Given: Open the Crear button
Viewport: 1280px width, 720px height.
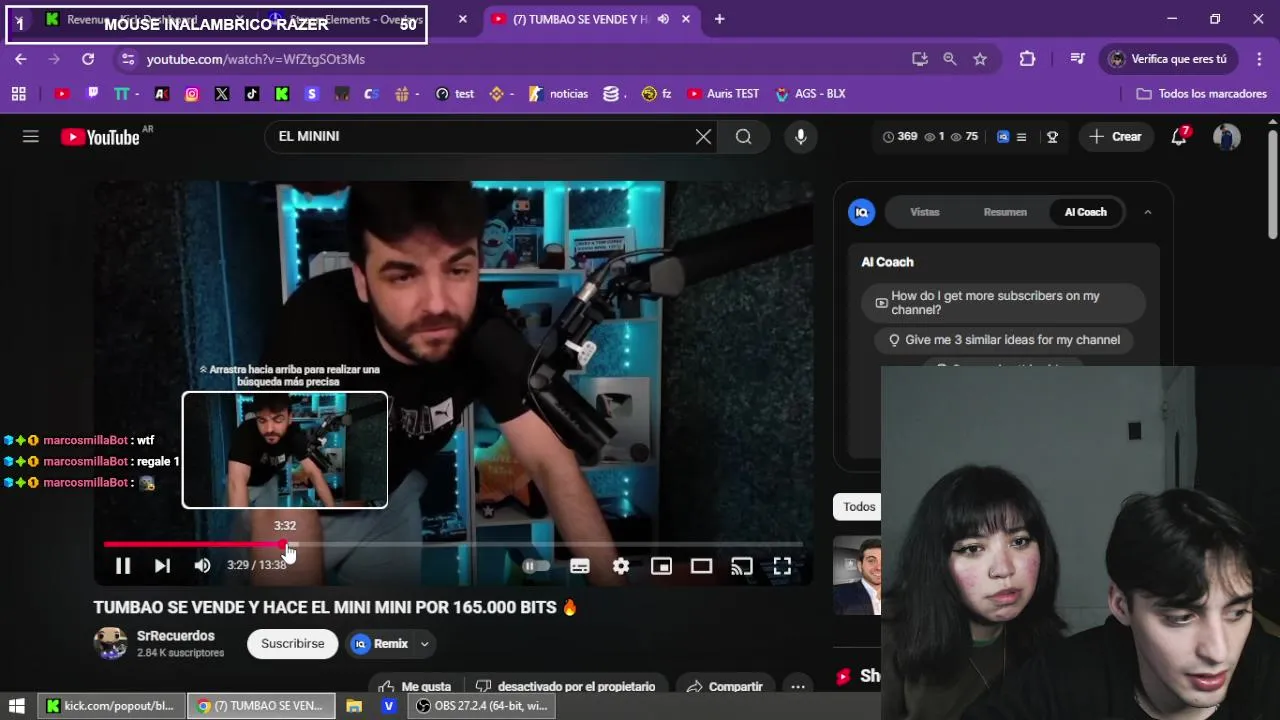Looking at the screenshot, I should click(x=1115, y=137).
